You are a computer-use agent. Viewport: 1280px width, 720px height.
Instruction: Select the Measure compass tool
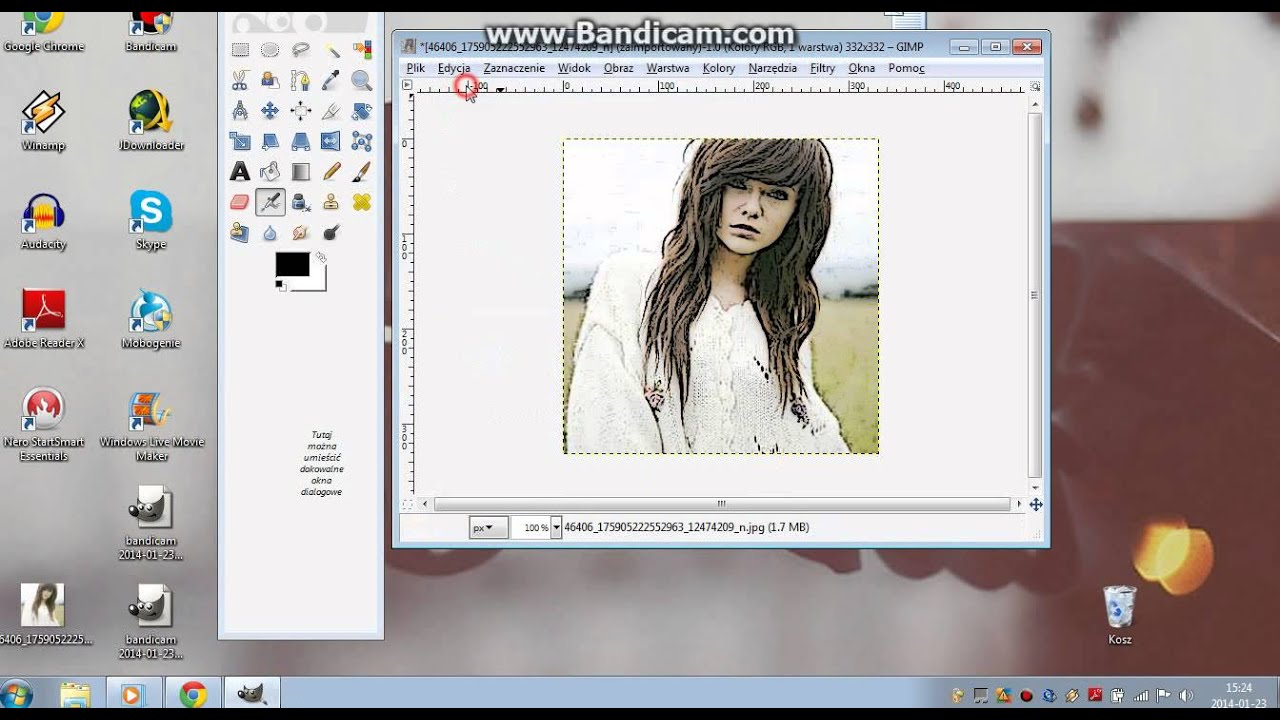click(x=240, y=111)
